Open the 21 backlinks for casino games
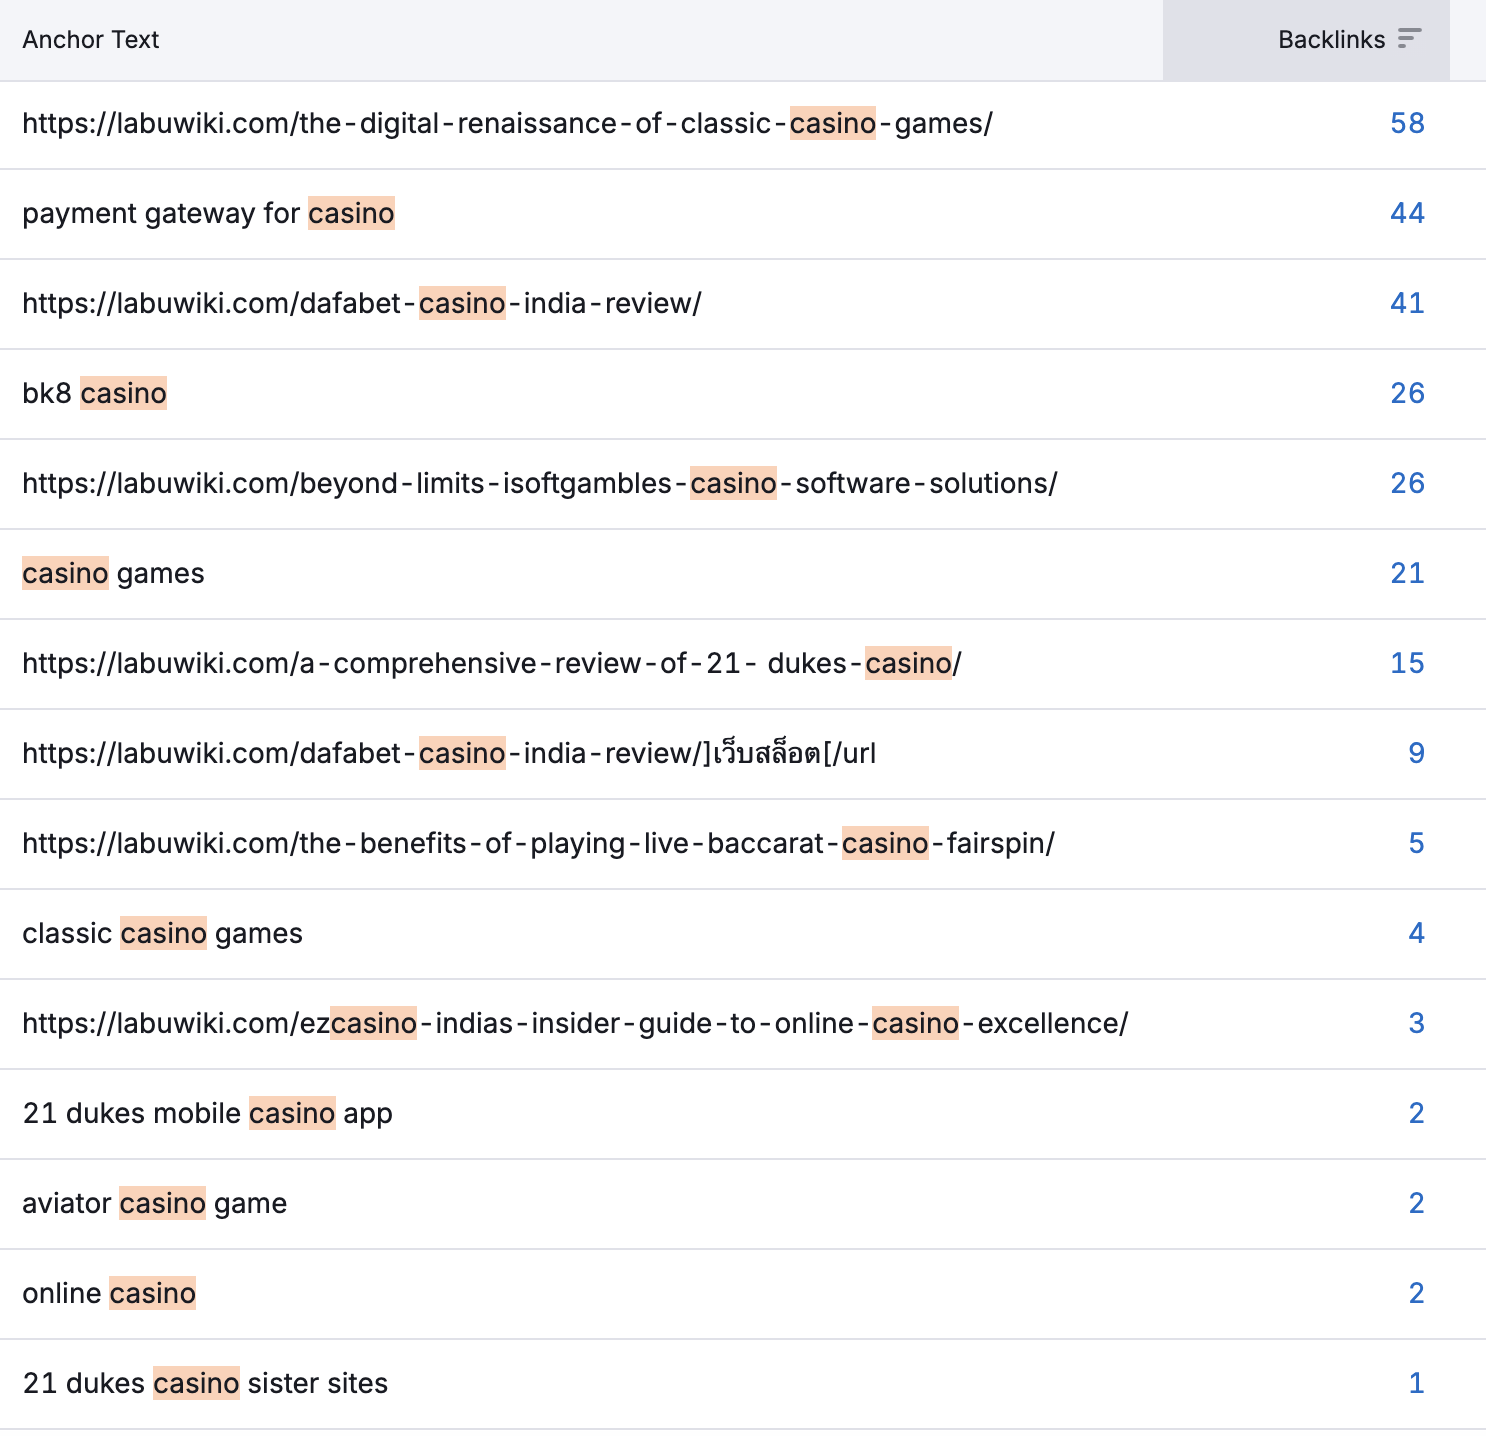The height and width of the screenshot is (1436, 1486). (x=1409, y=573)
